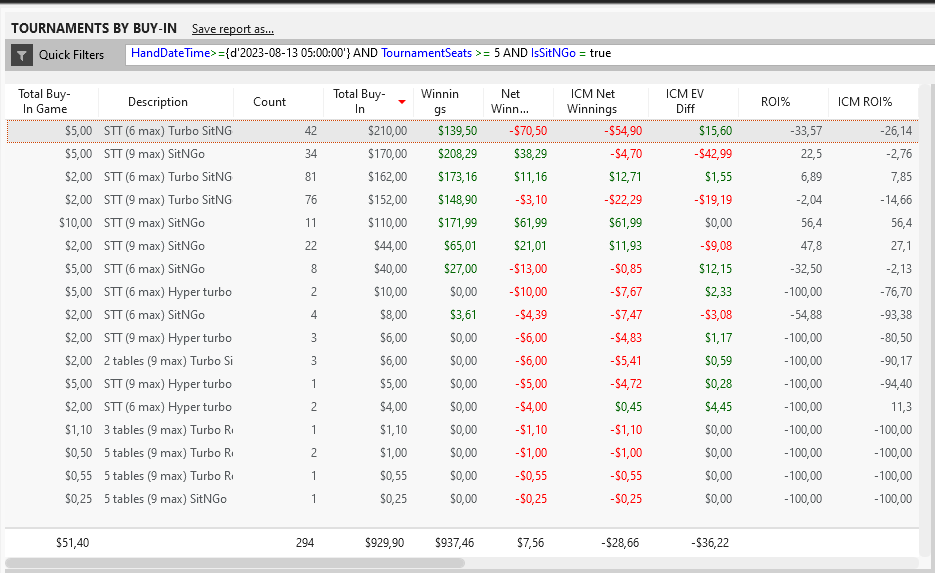Click the Total Buy-In value $170,00
This screenshot has width=935, height=573.
[x=388, y=154]
